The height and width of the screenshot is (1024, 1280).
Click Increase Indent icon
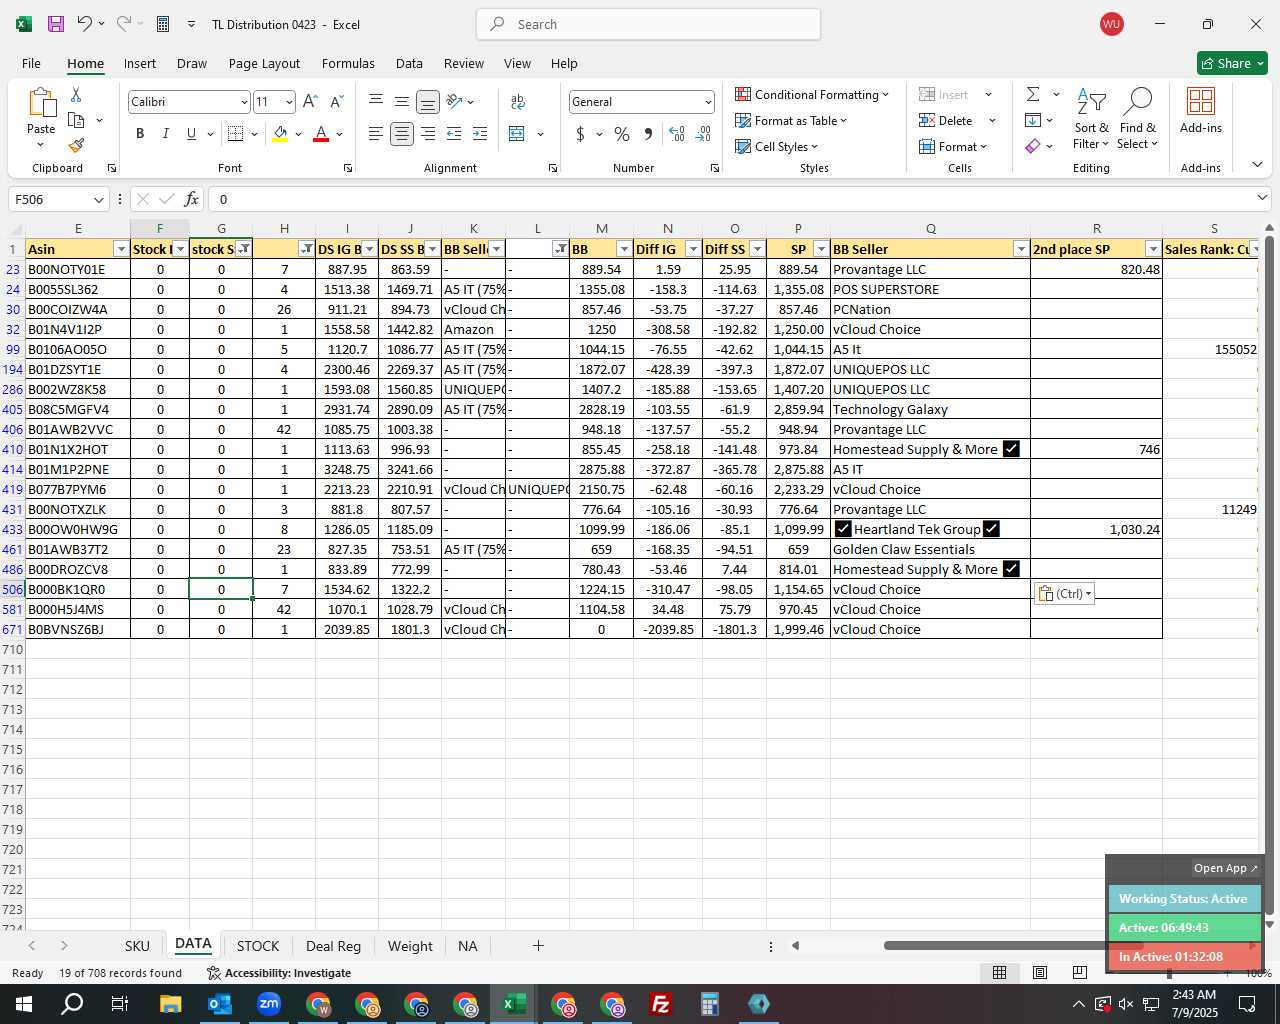[480, 134]
